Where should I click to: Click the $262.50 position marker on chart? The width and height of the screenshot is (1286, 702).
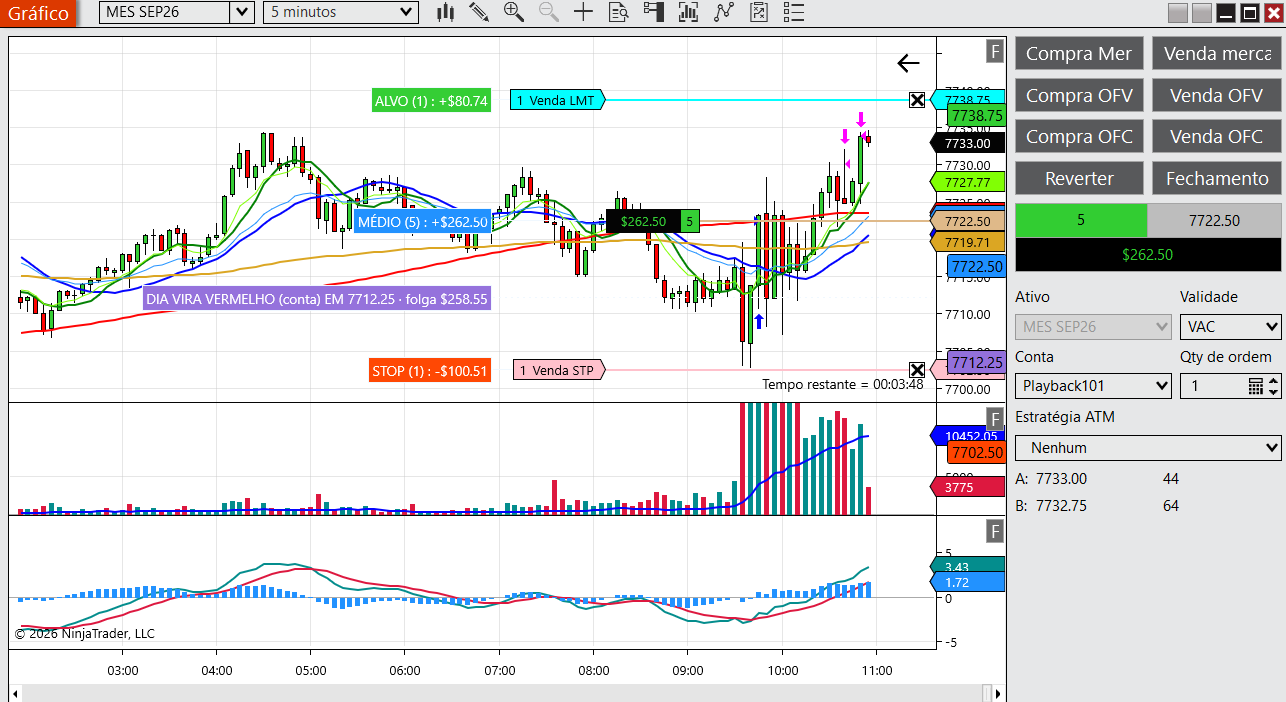[643, 222]
